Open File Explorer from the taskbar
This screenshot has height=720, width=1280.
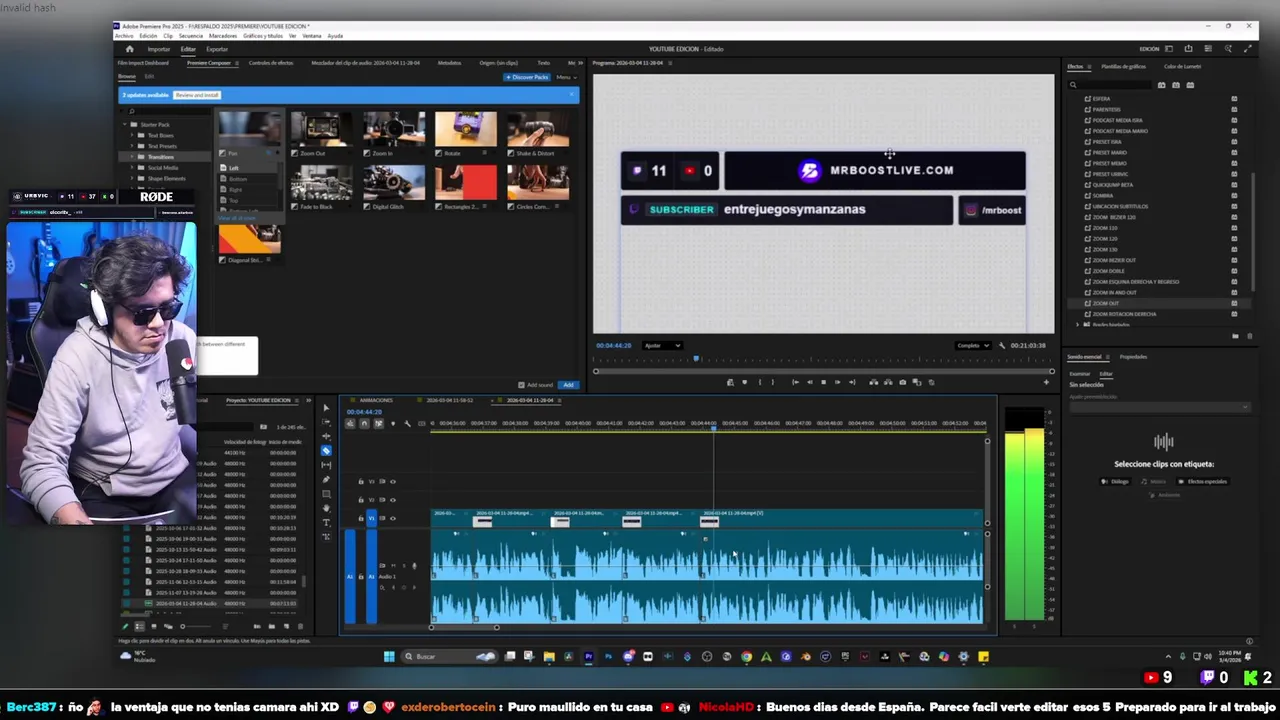pyautogui.click(x=549, y=657)
